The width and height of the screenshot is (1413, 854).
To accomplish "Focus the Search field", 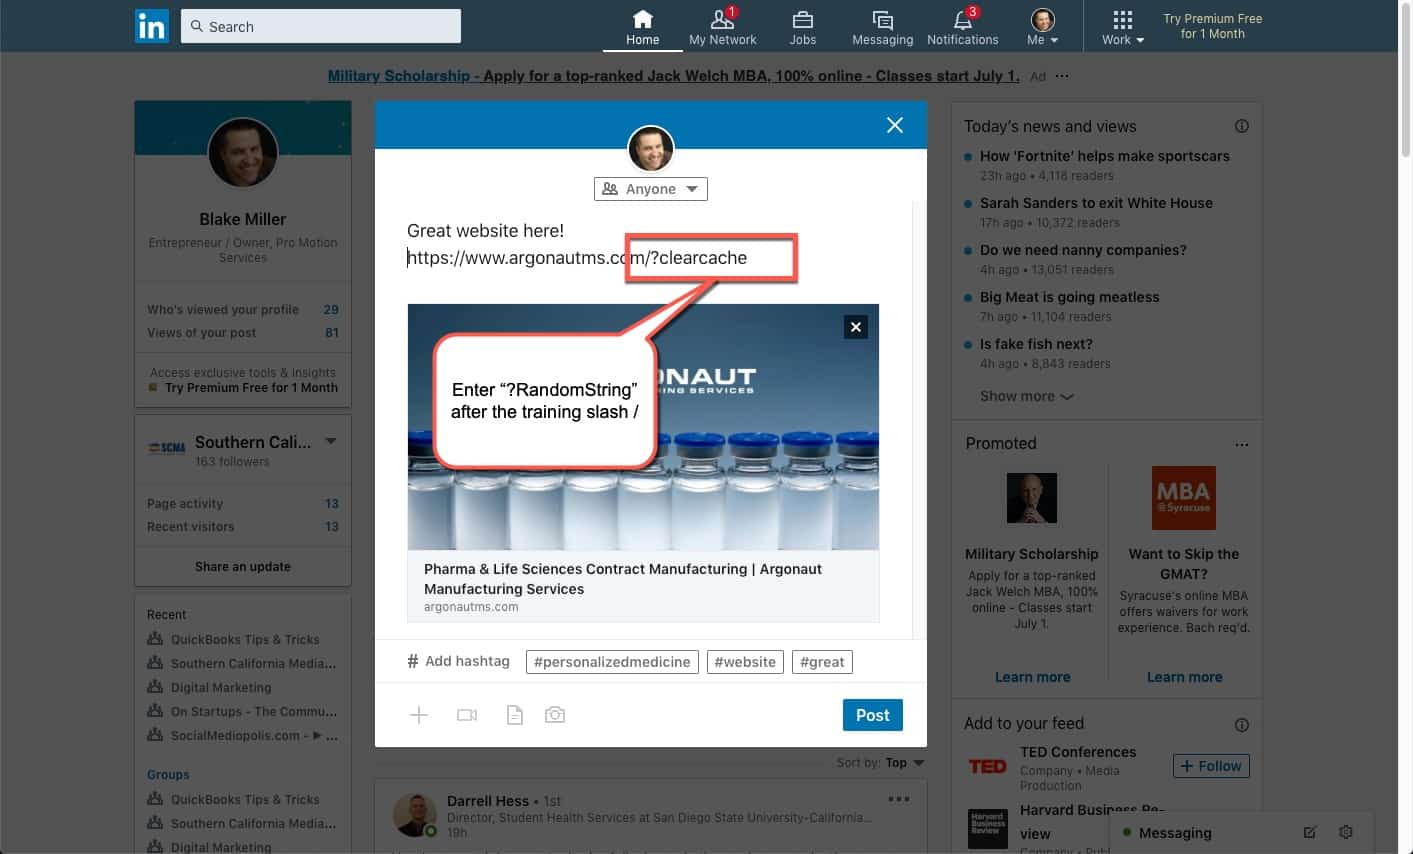I will point(321,26).
